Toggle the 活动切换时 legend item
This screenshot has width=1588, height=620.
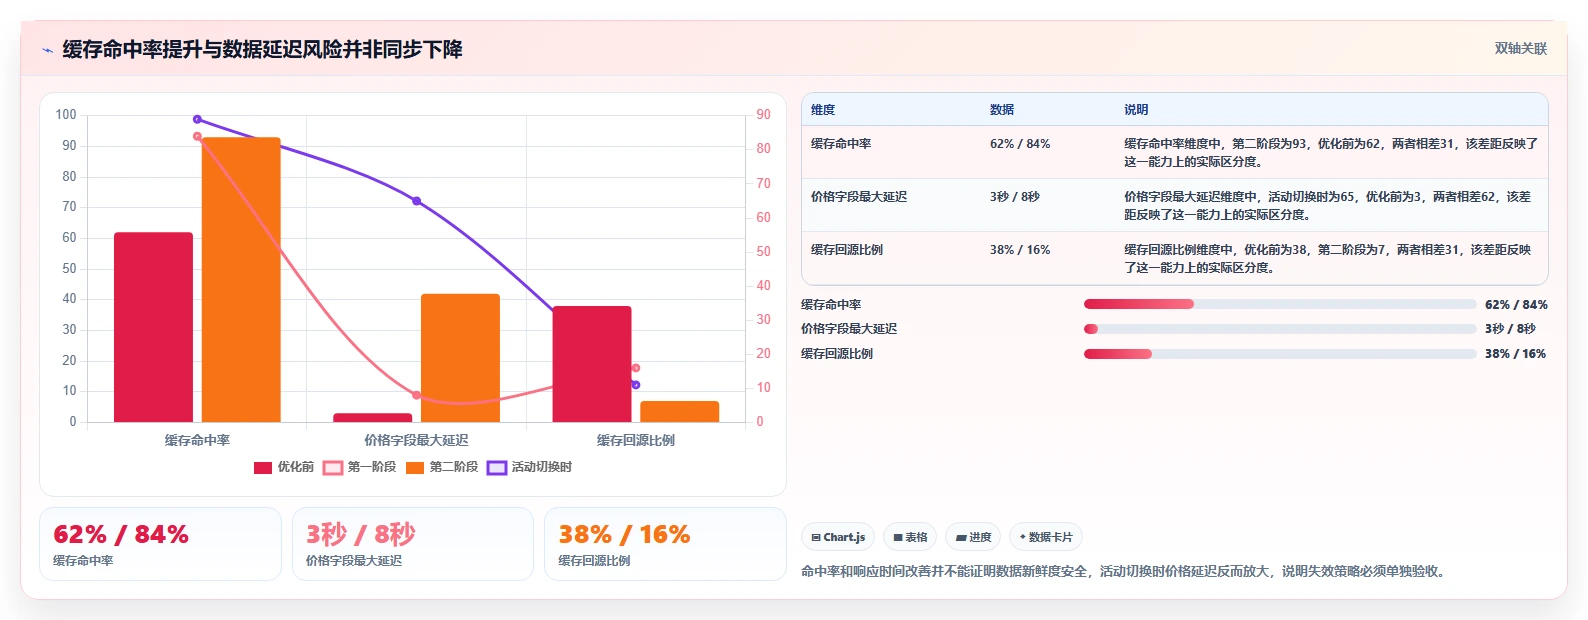click(x=530, y=467)
